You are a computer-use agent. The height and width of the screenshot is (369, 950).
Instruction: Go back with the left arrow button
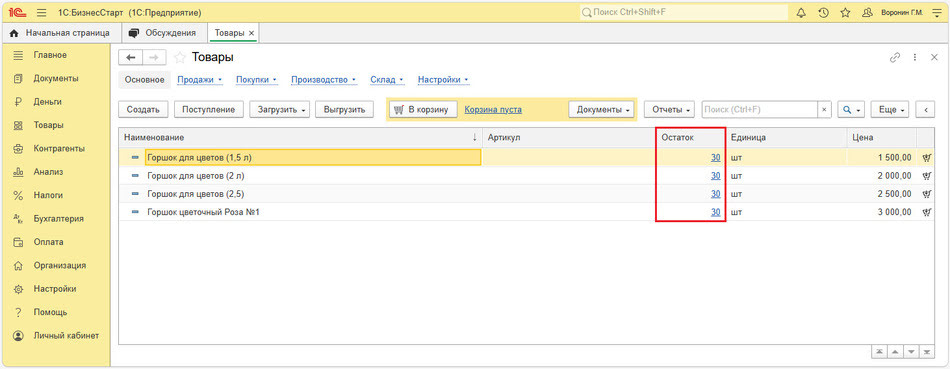[130, 58]
